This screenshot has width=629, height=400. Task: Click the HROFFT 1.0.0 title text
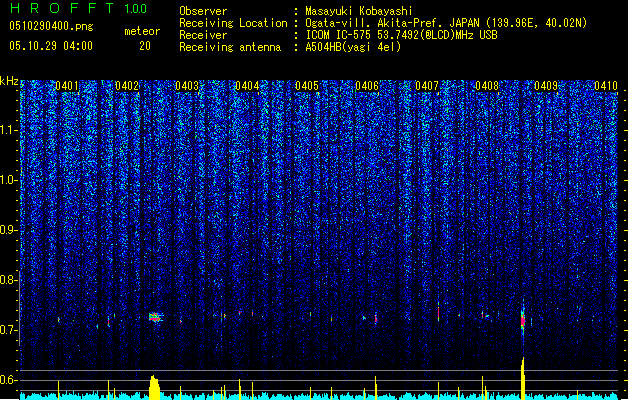point(79,8)
